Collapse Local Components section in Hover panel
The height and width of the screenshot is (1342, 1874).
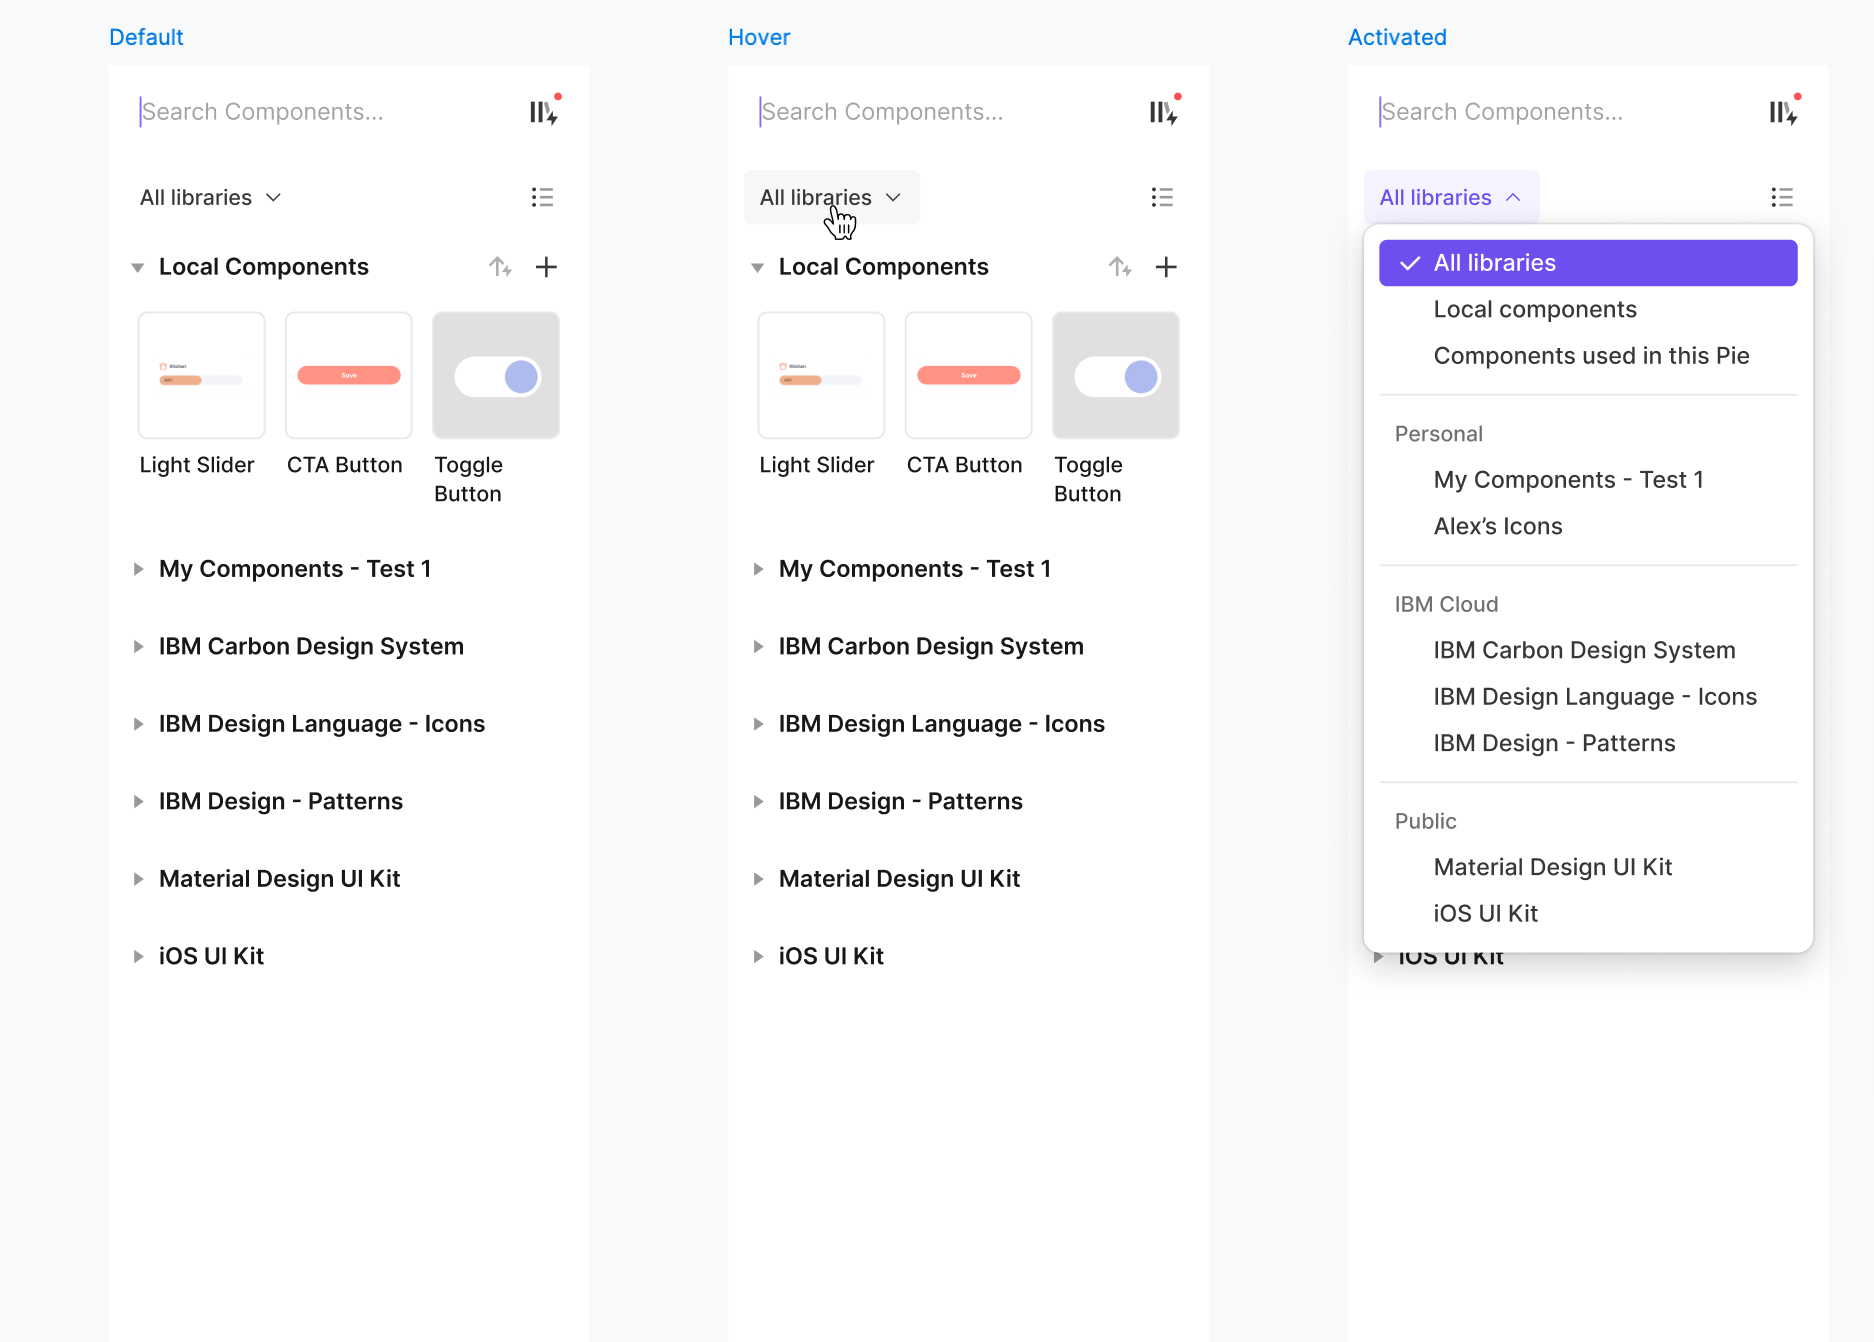[757, 267]
